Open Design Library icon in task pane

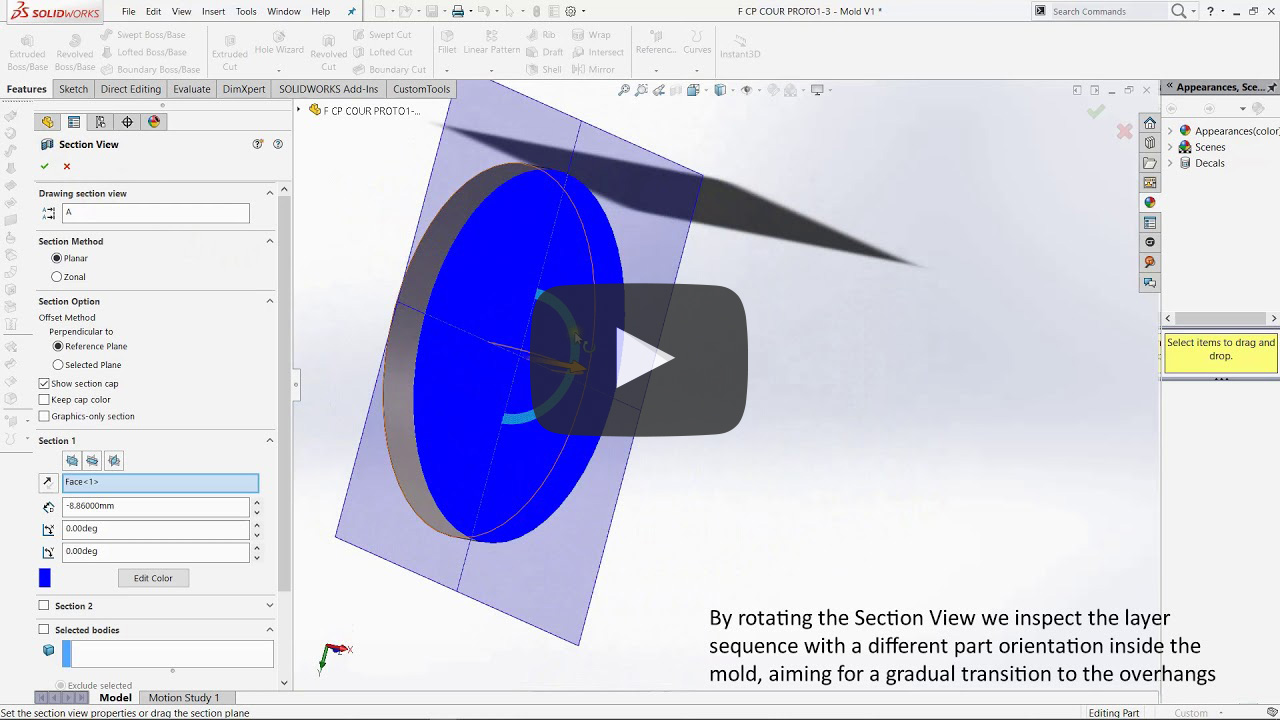(1150, 143)
